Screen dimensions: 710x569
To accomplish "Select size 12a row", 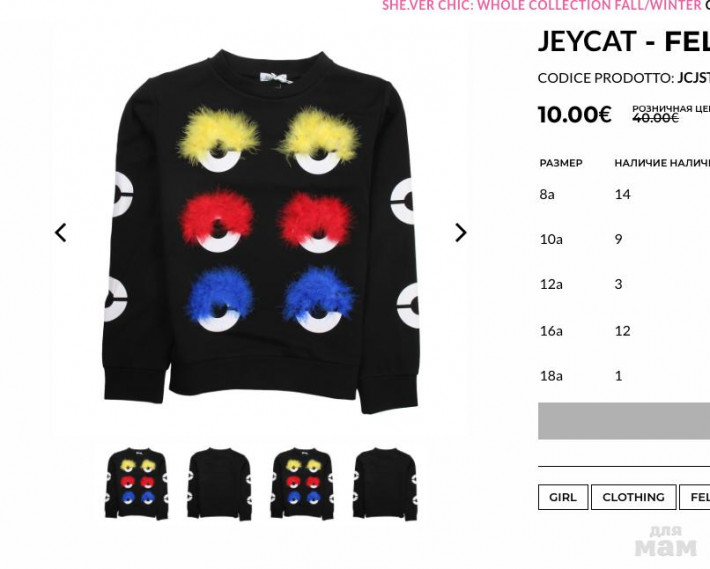I will (x=624, y=284).
